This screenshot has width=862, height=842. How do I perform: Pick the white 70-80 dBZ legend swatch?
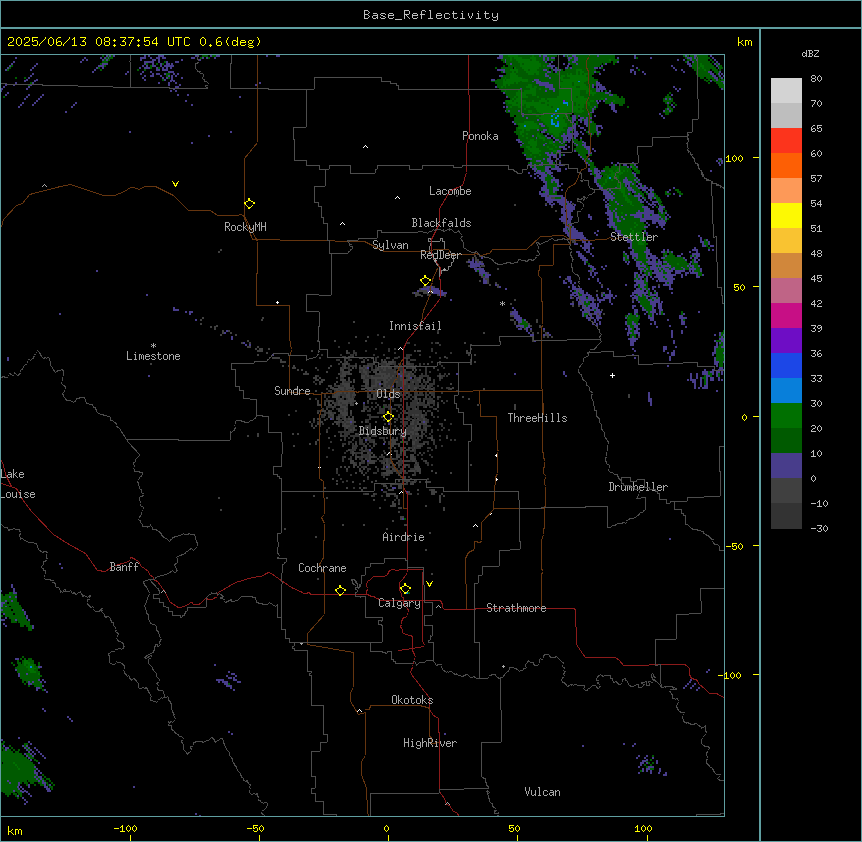click(x=786, y=91)
